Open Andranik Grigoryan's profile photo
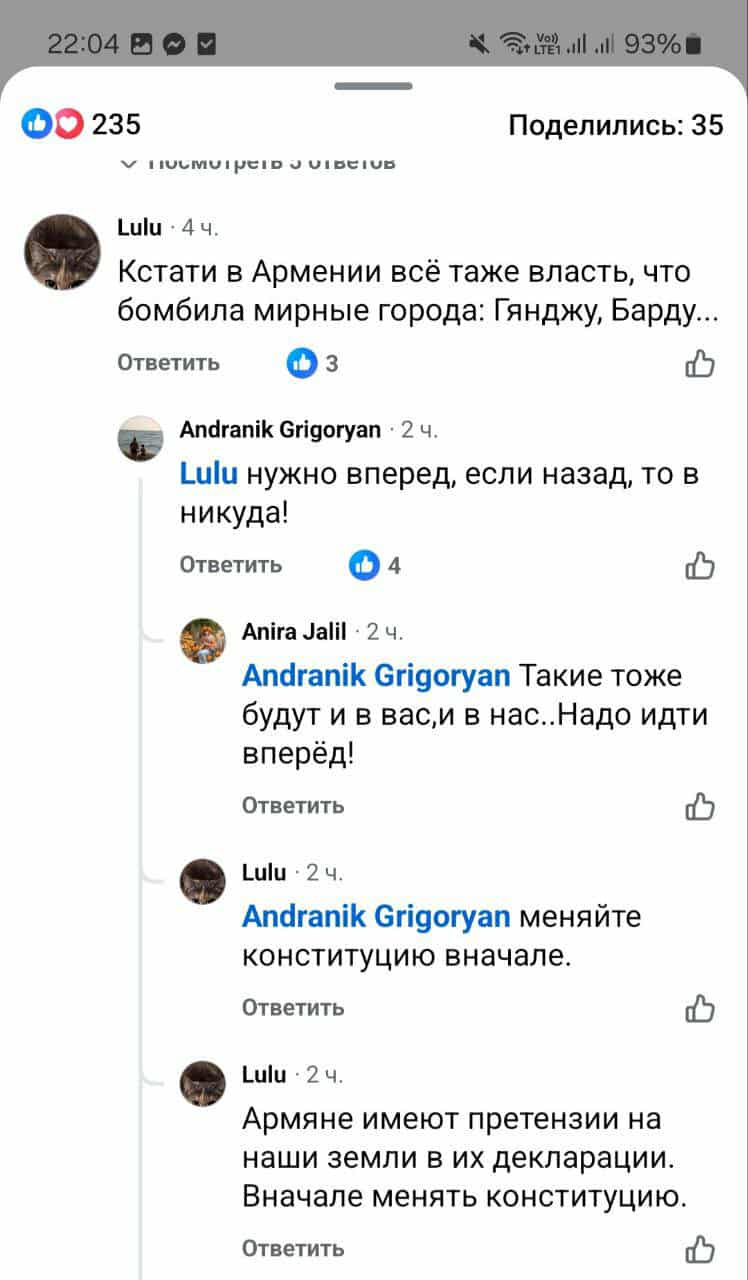 [x=141, y=438]
